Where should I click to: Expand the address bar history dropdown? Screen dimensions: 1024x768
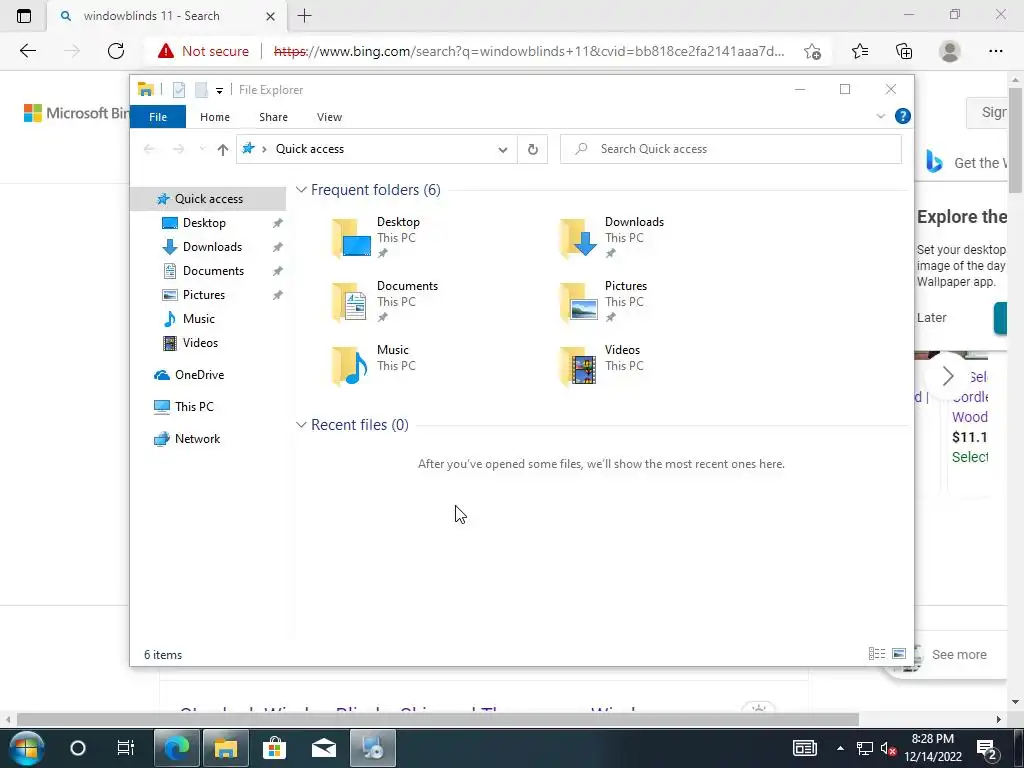coord(502,150)
